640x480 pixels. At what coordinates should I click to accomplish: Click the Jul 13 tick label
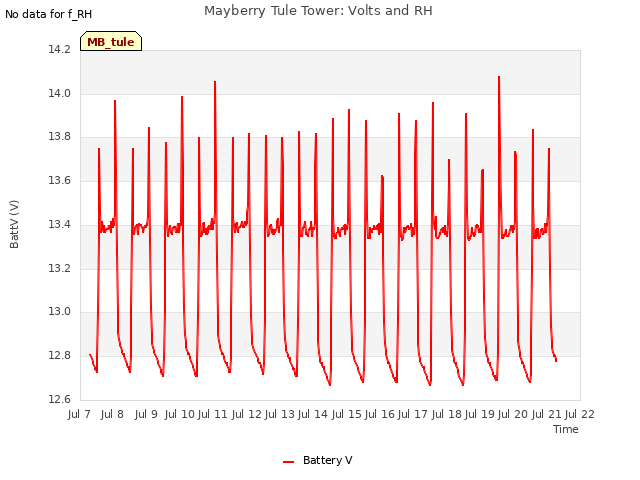[x=280, y=414]
